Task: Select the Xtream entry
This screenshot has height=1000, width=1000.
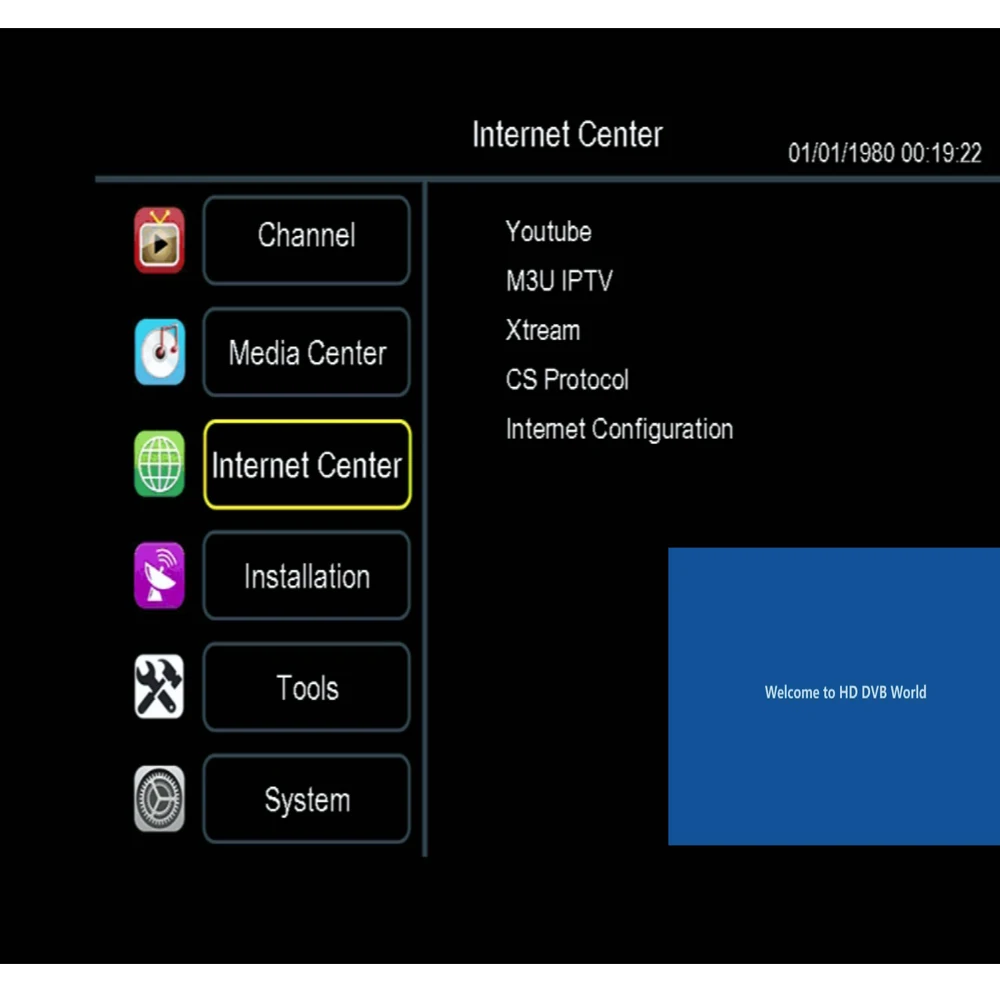Action: point(543,330)
